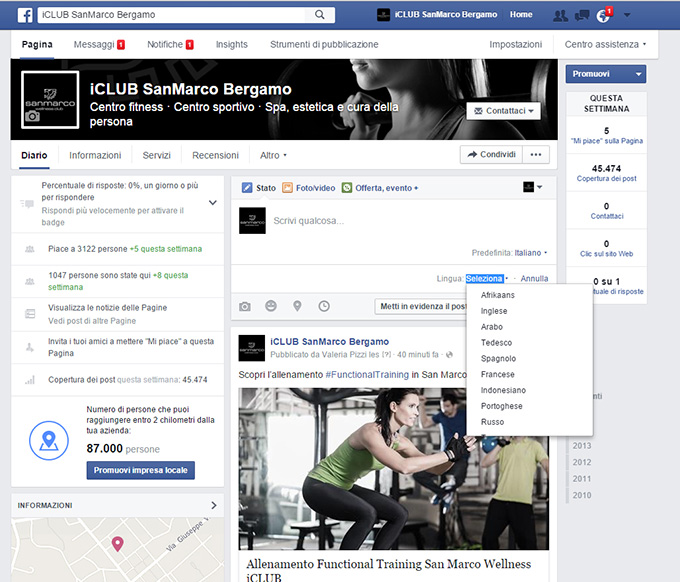Go to Home in top bar
Image resolution: width=680 pixels, height=582 pixels.
(x=521, y=15)
